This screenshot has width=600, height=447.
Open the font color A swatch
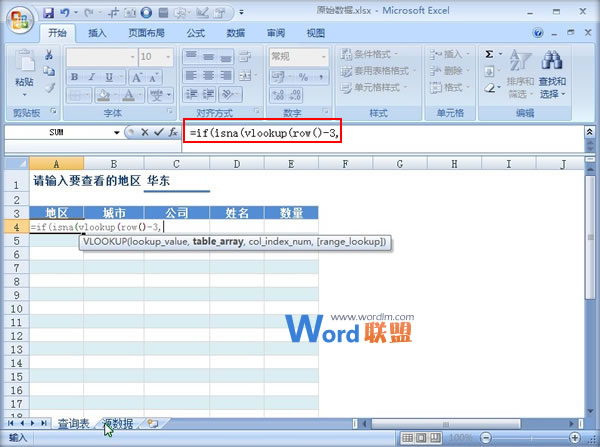(129, 95)
